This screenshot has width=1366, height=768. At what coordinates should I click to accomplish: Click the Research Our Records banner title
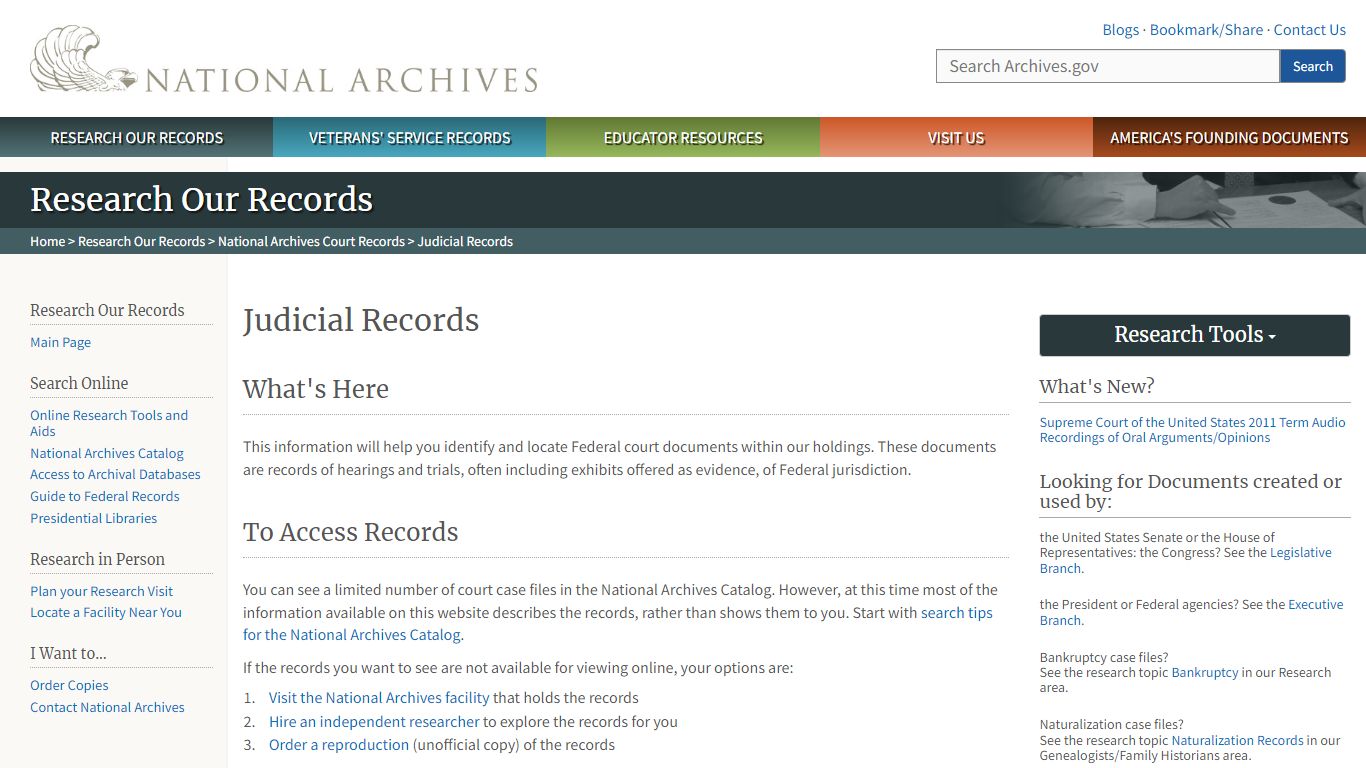(x=201, y=200)
